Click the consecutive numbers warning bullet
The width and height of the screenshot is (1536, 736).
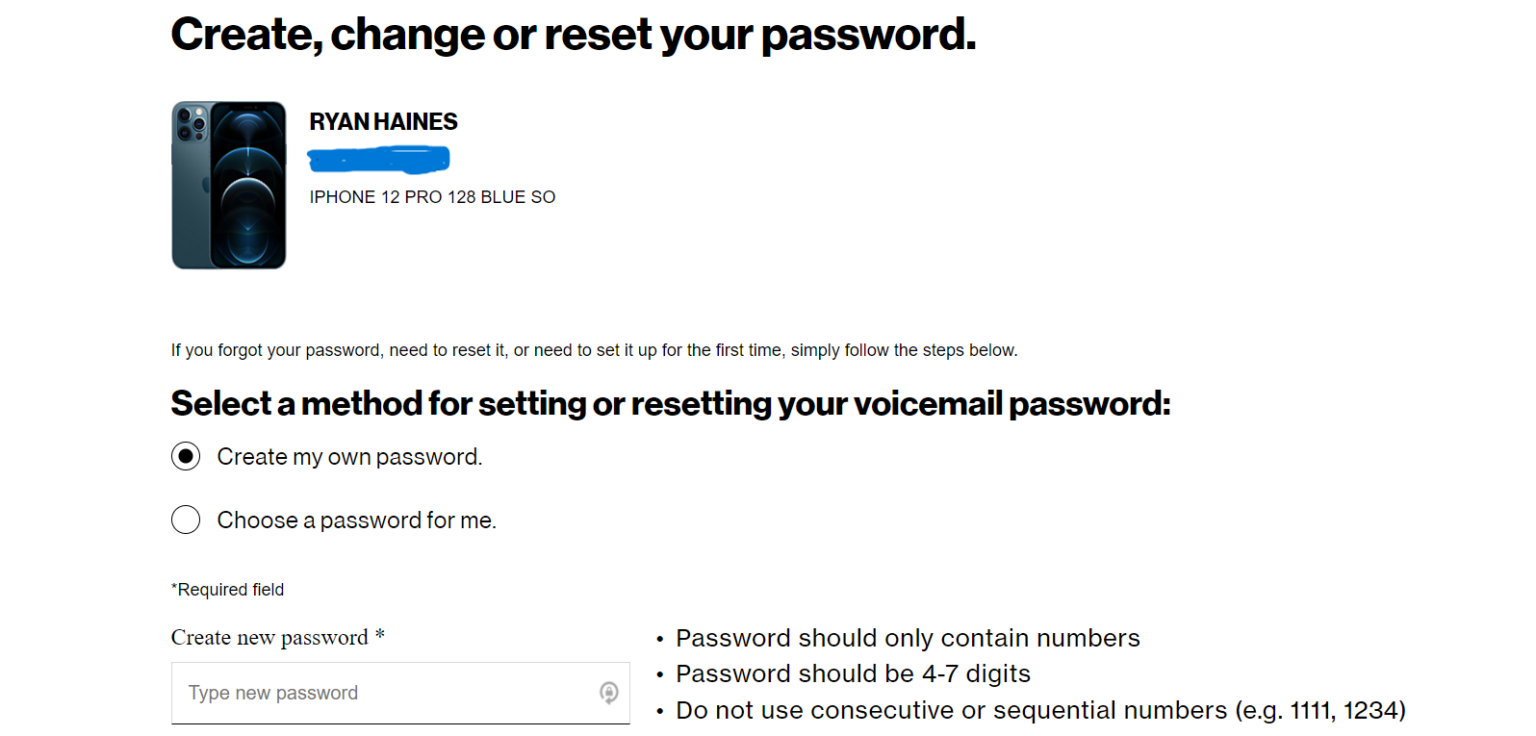click(1040, 709)
